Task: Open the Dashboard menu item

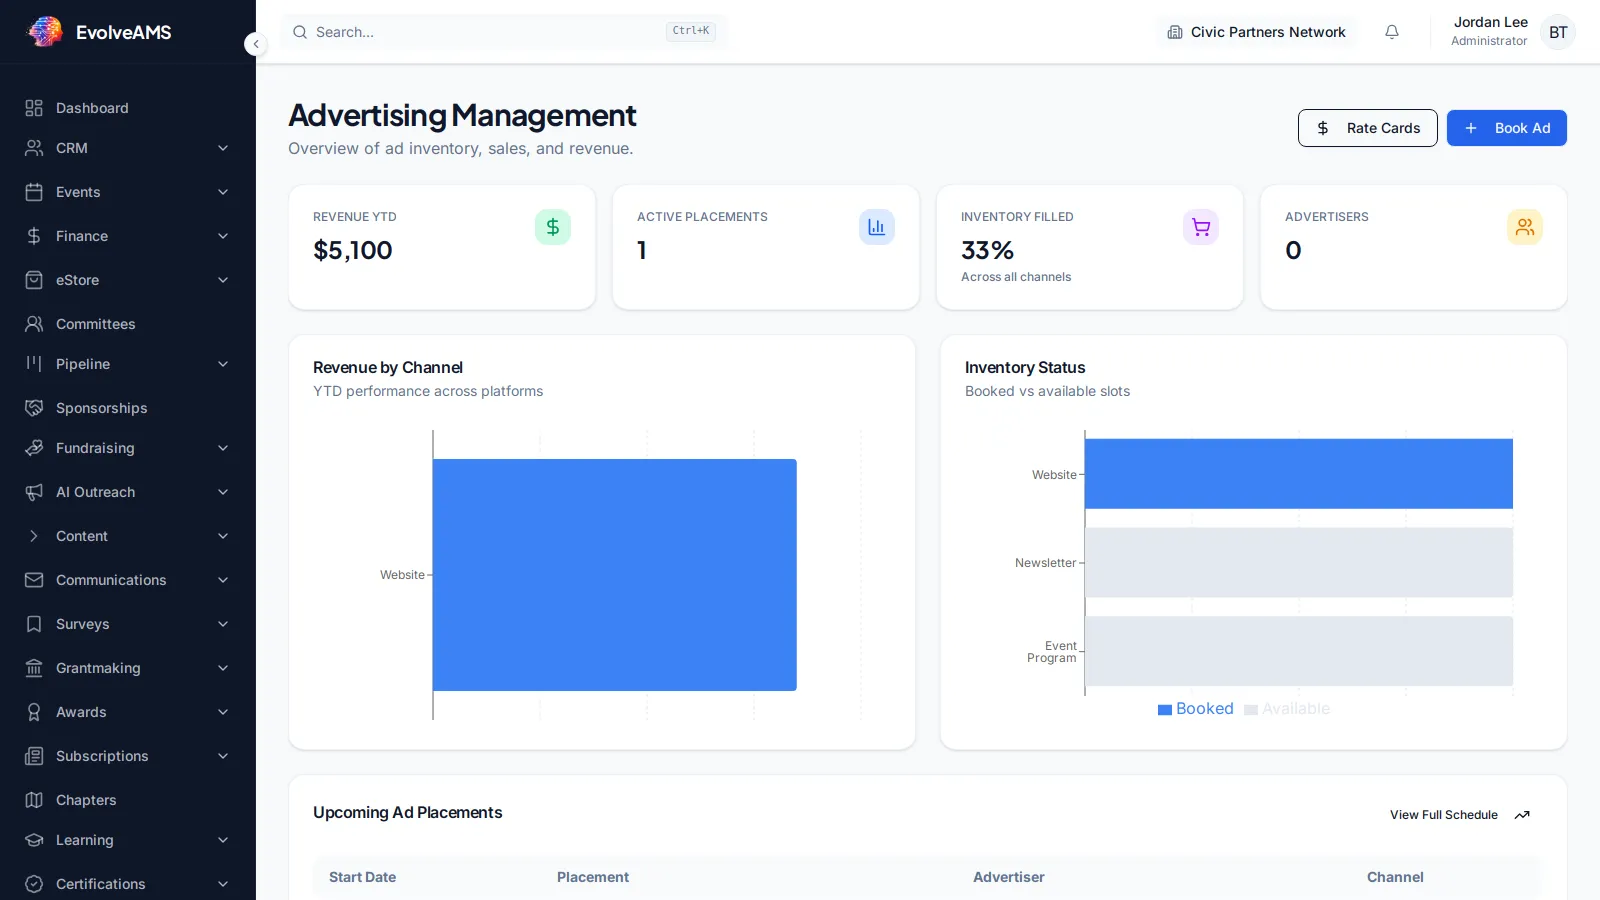Action: tap(128, 108)
